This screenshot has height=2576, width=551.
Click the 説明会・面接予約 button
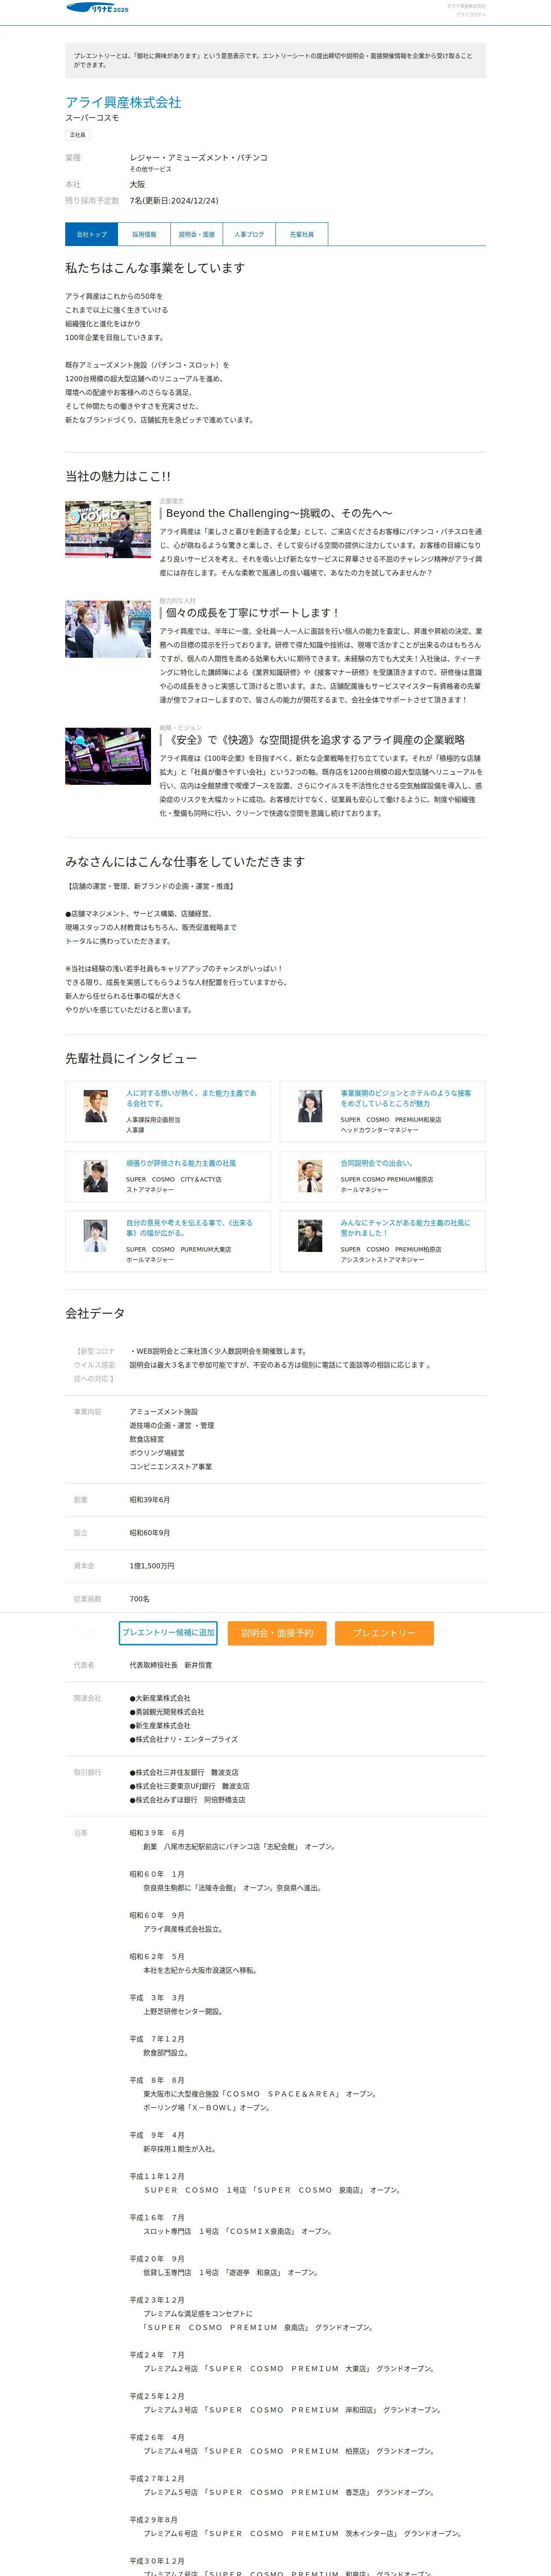[x=277, y=1633]
